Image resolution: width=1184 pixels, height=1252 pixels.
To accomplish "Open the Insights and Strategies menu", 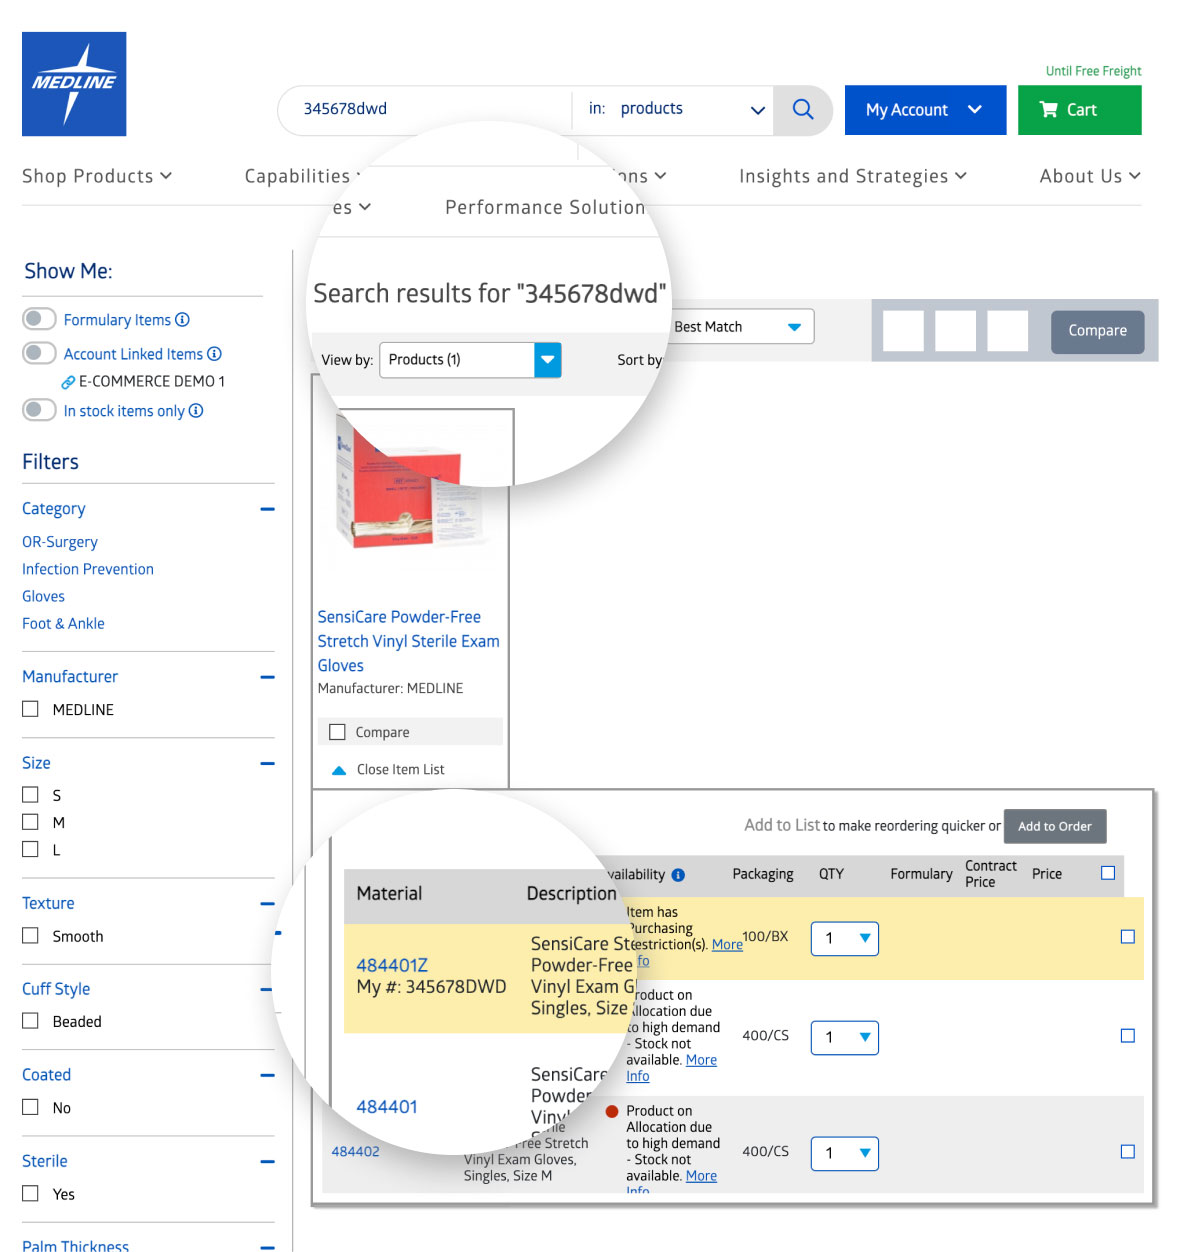I will (853, 176).
